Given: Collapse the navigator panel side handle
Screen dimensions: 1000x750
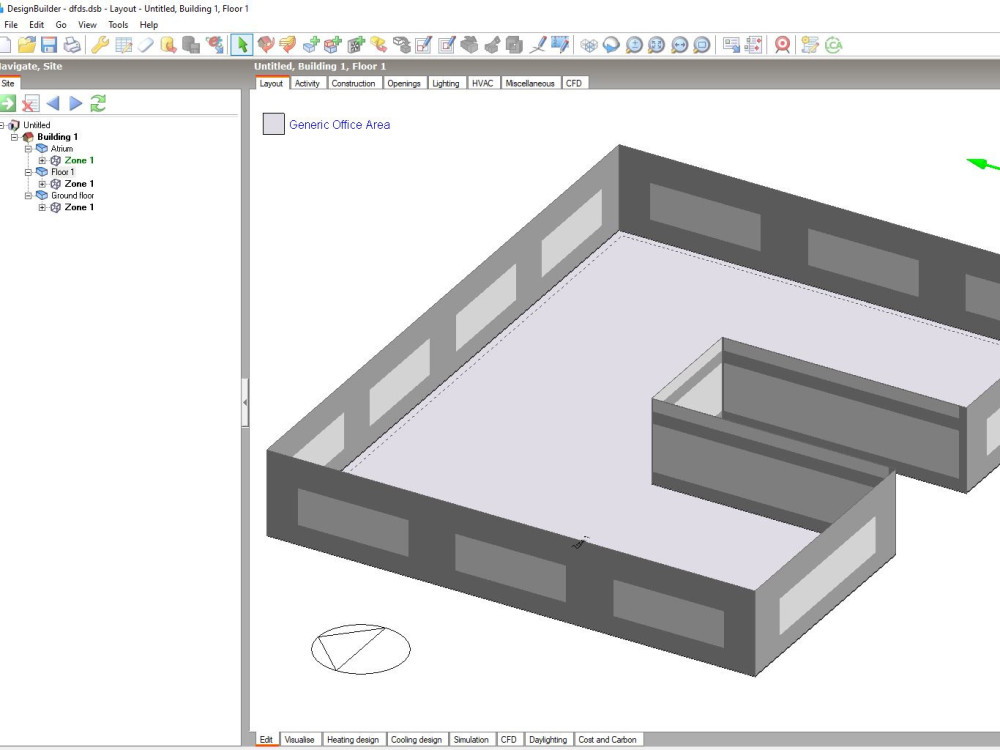Looking at the screenshot, I should [245, 402].
